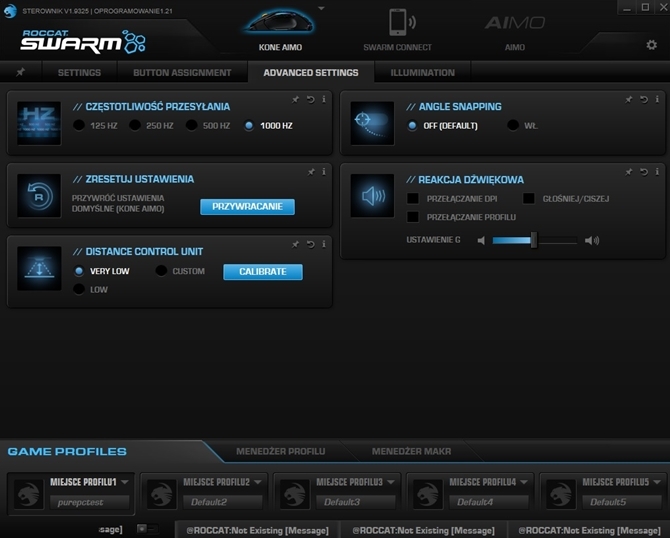Viewport: 670px width, 538px height.
Task: Set polling rate to 250 Hz
Action: coord(135,126)
